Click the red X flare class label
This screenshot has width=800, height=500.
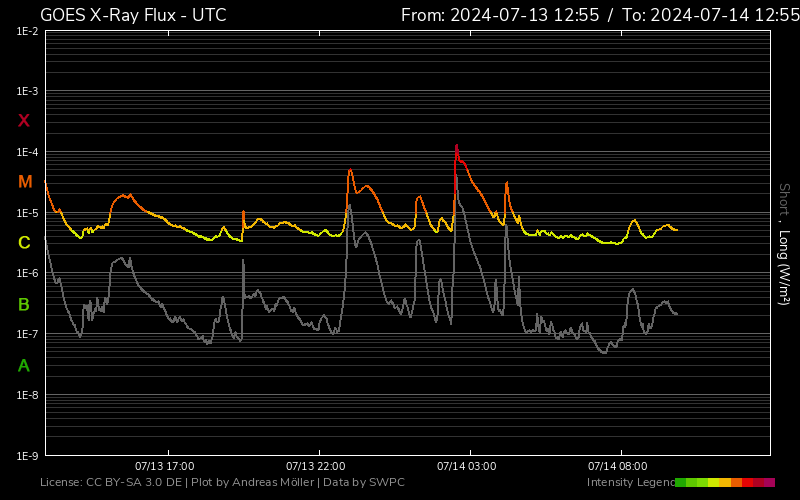point(24,121)
